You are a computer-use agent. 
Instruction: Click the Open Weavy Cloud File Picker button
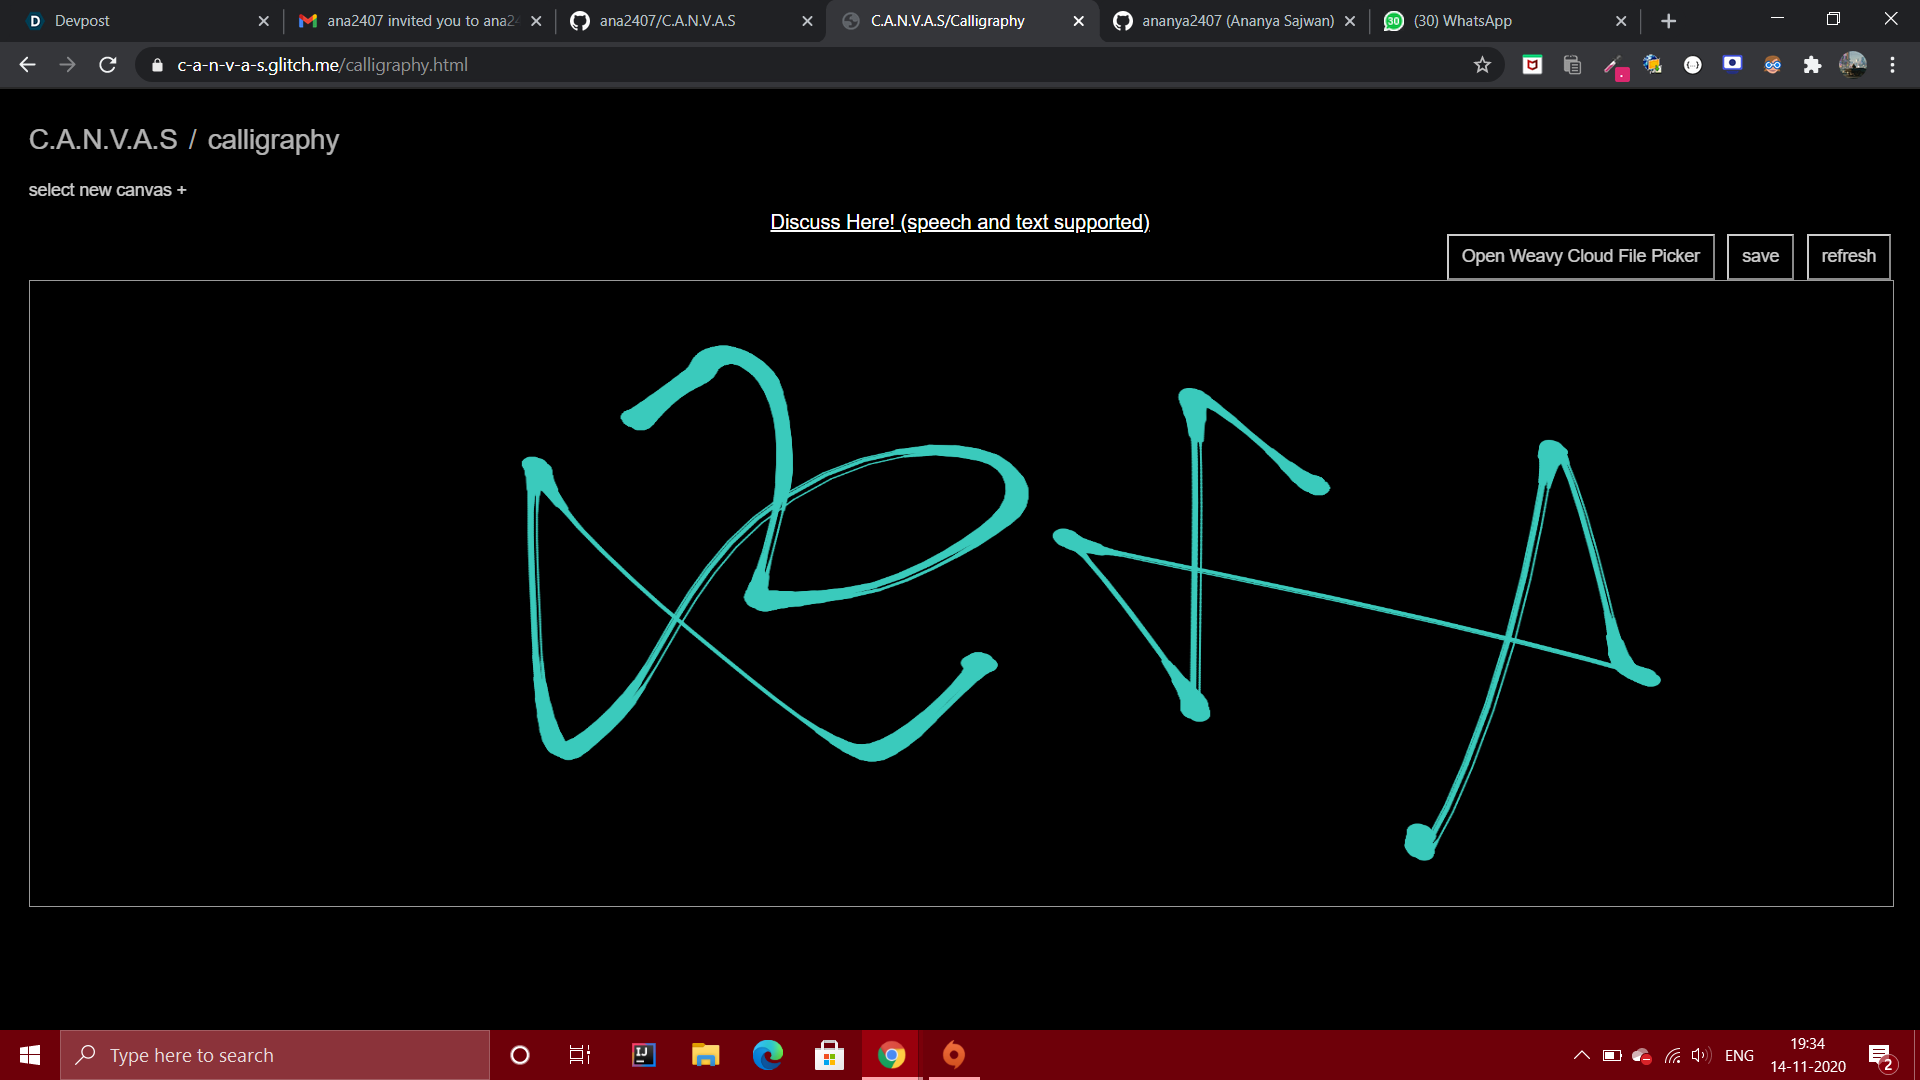1580,256
